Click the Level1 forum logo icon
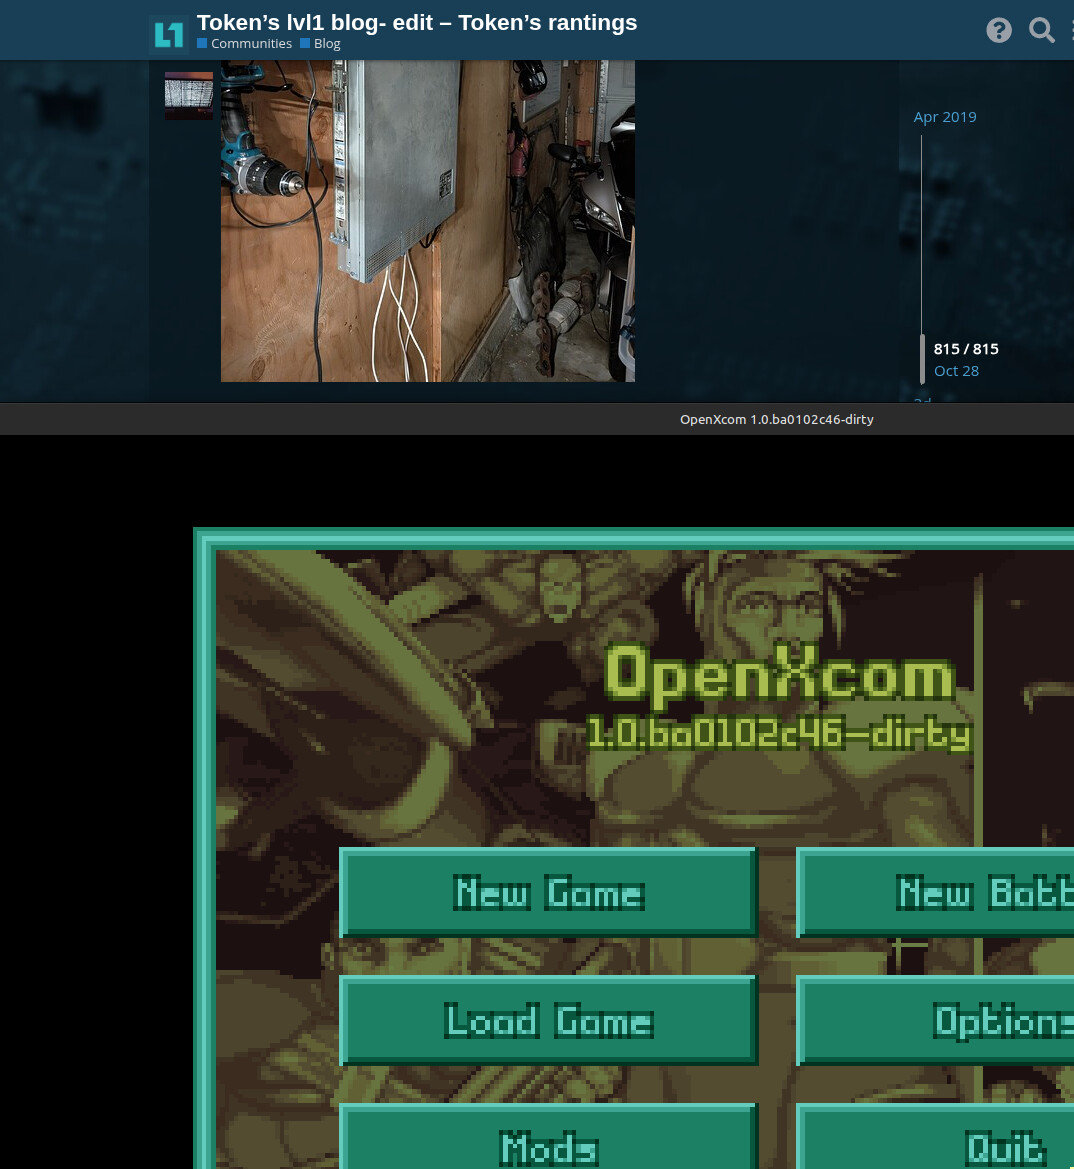The height and width of the screenshot is (1169, 1074). click(x=168, y=34)
